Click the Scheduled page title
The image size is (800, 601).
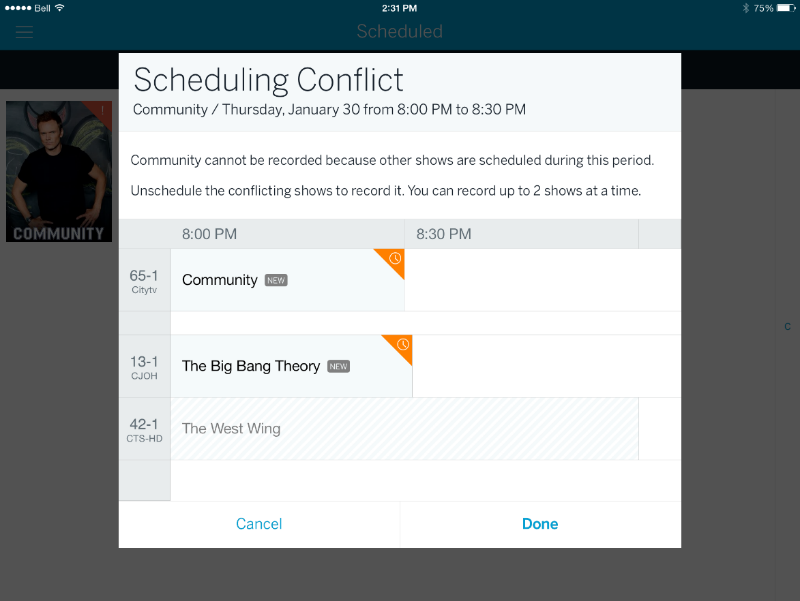399,32
